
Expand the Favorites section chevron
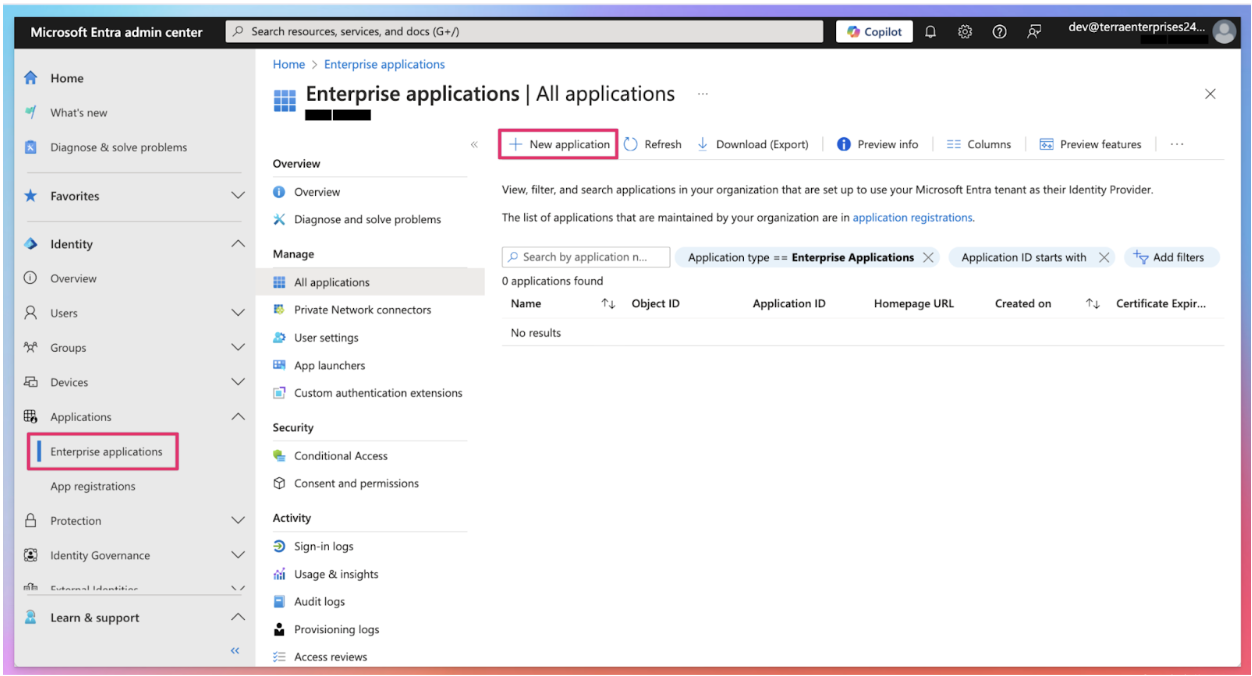coord(238,196)
